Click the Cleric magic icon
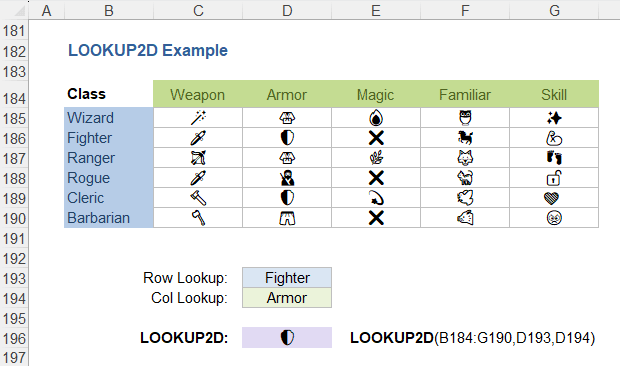 tap(376, 198)
